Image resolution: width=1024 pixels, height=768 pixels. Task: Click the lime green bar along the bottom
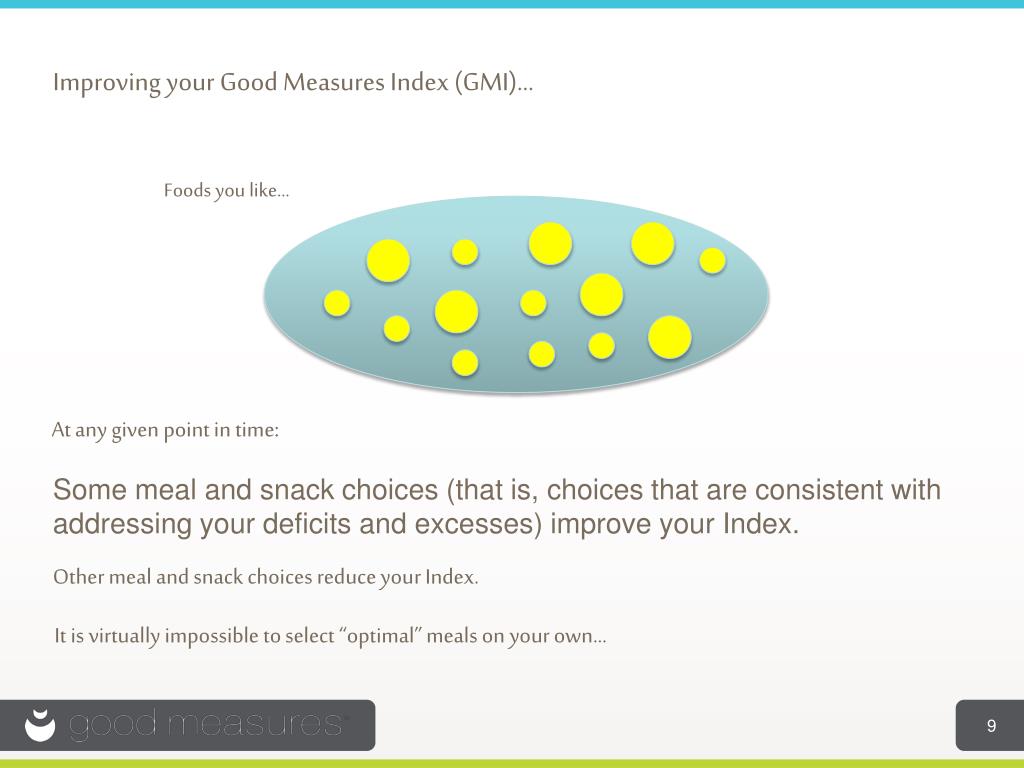(x=512, y=763)
